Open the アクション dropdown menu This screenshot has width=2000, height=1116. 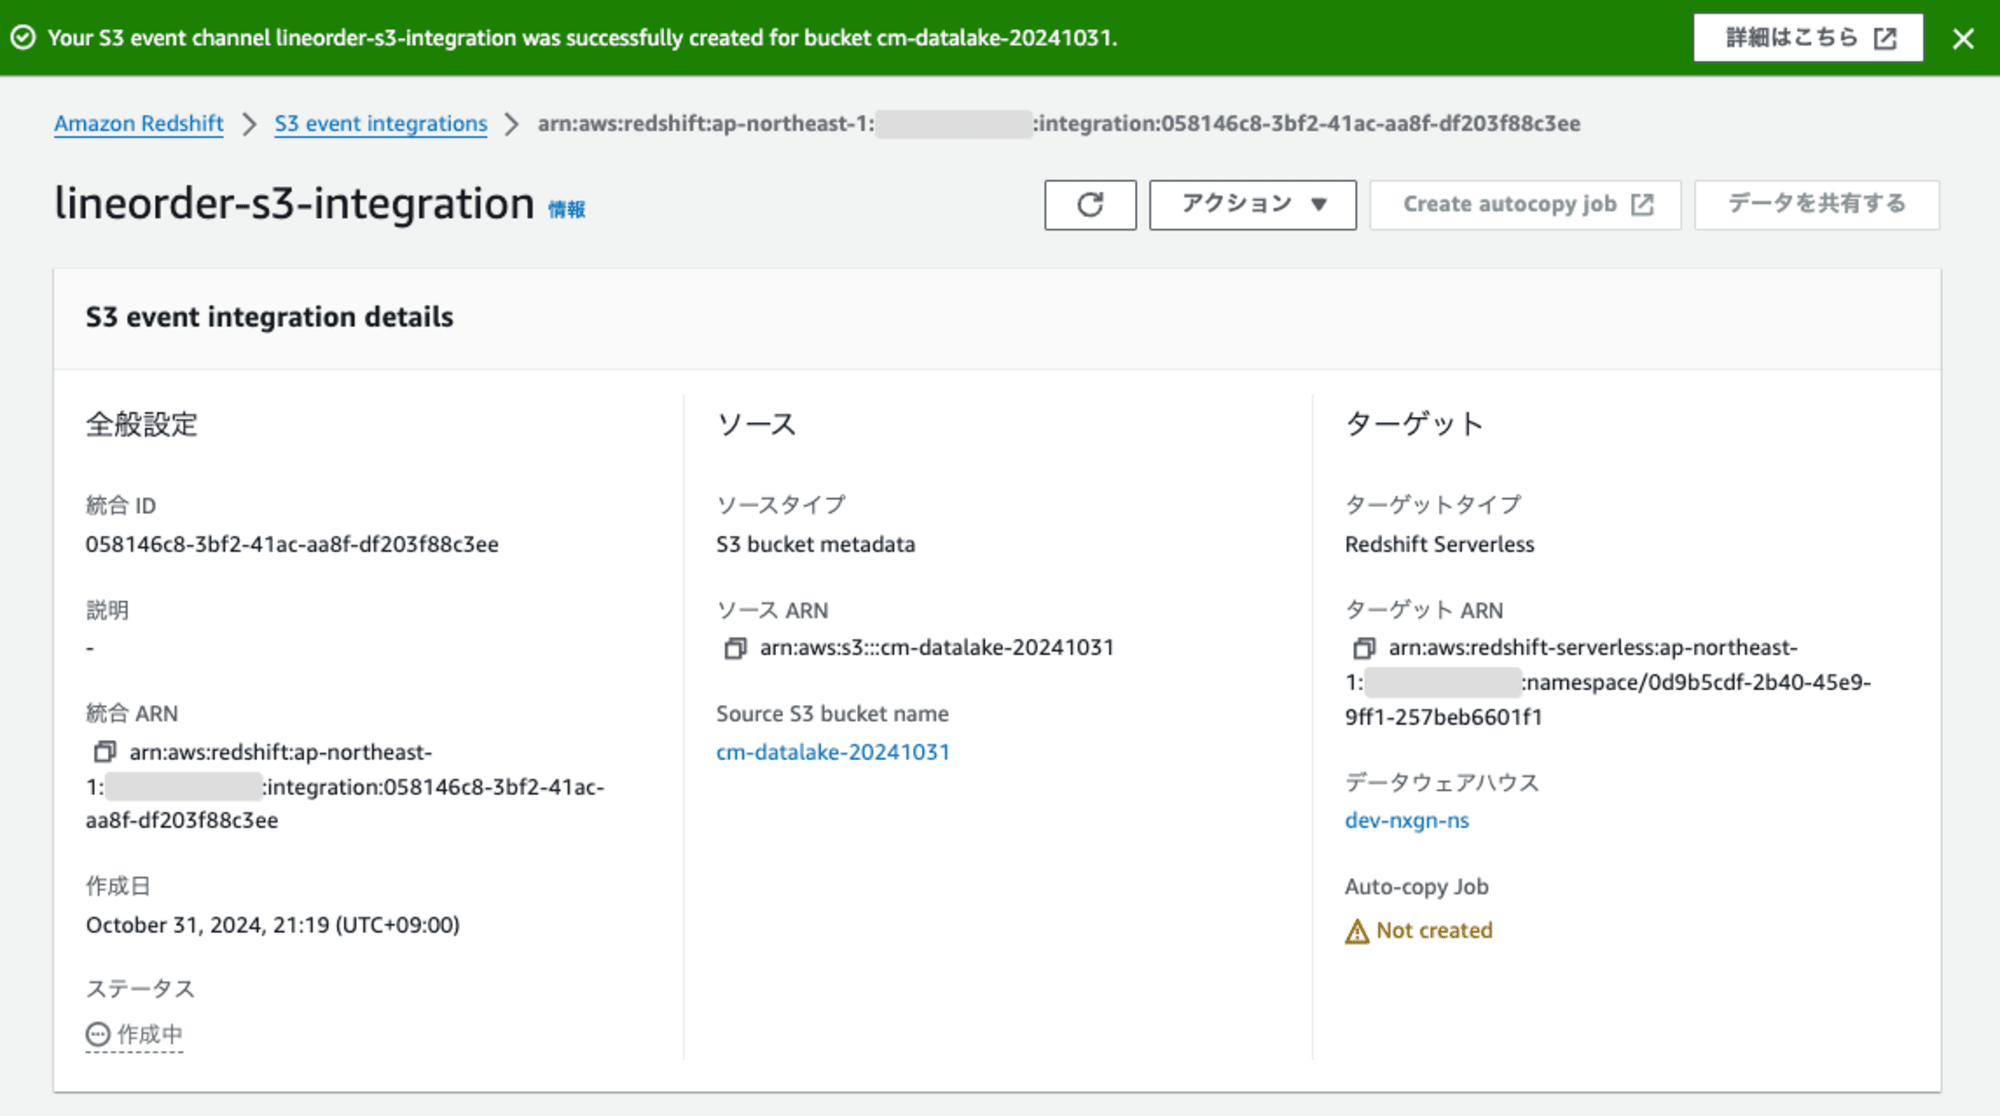point(1252,205)
